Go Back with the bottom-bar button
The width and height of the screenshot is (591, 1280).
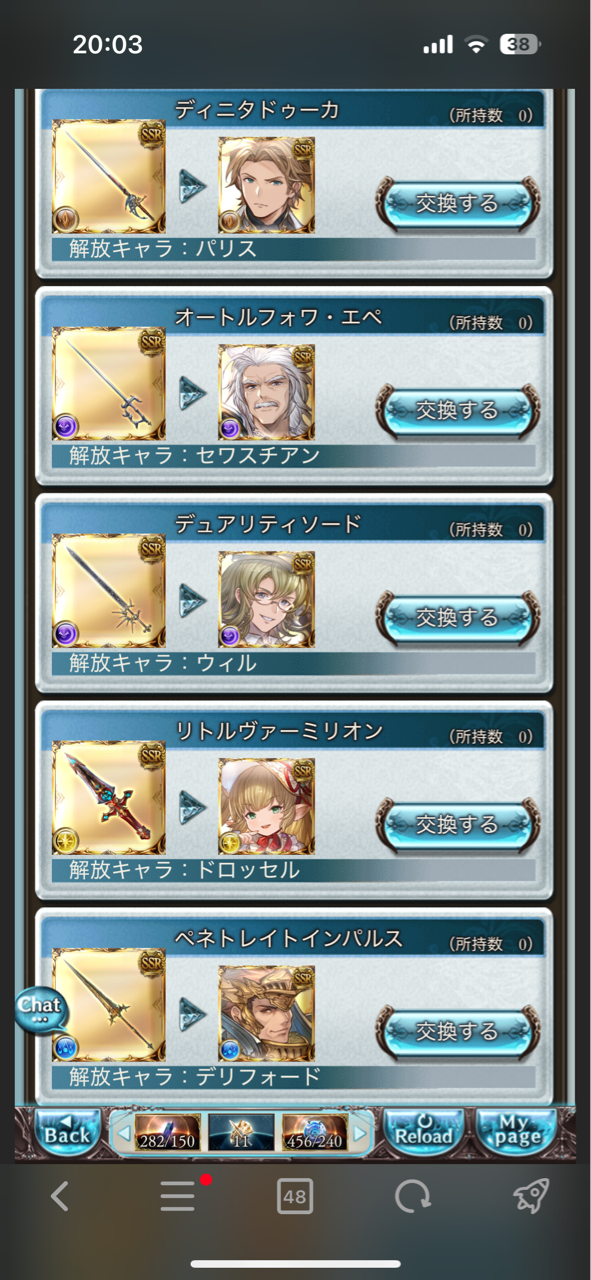68,1132
